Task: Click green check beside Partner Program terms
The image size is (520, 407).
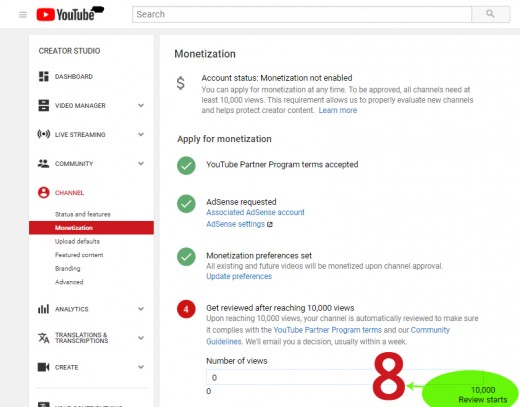Action: [x=186, y=165]
